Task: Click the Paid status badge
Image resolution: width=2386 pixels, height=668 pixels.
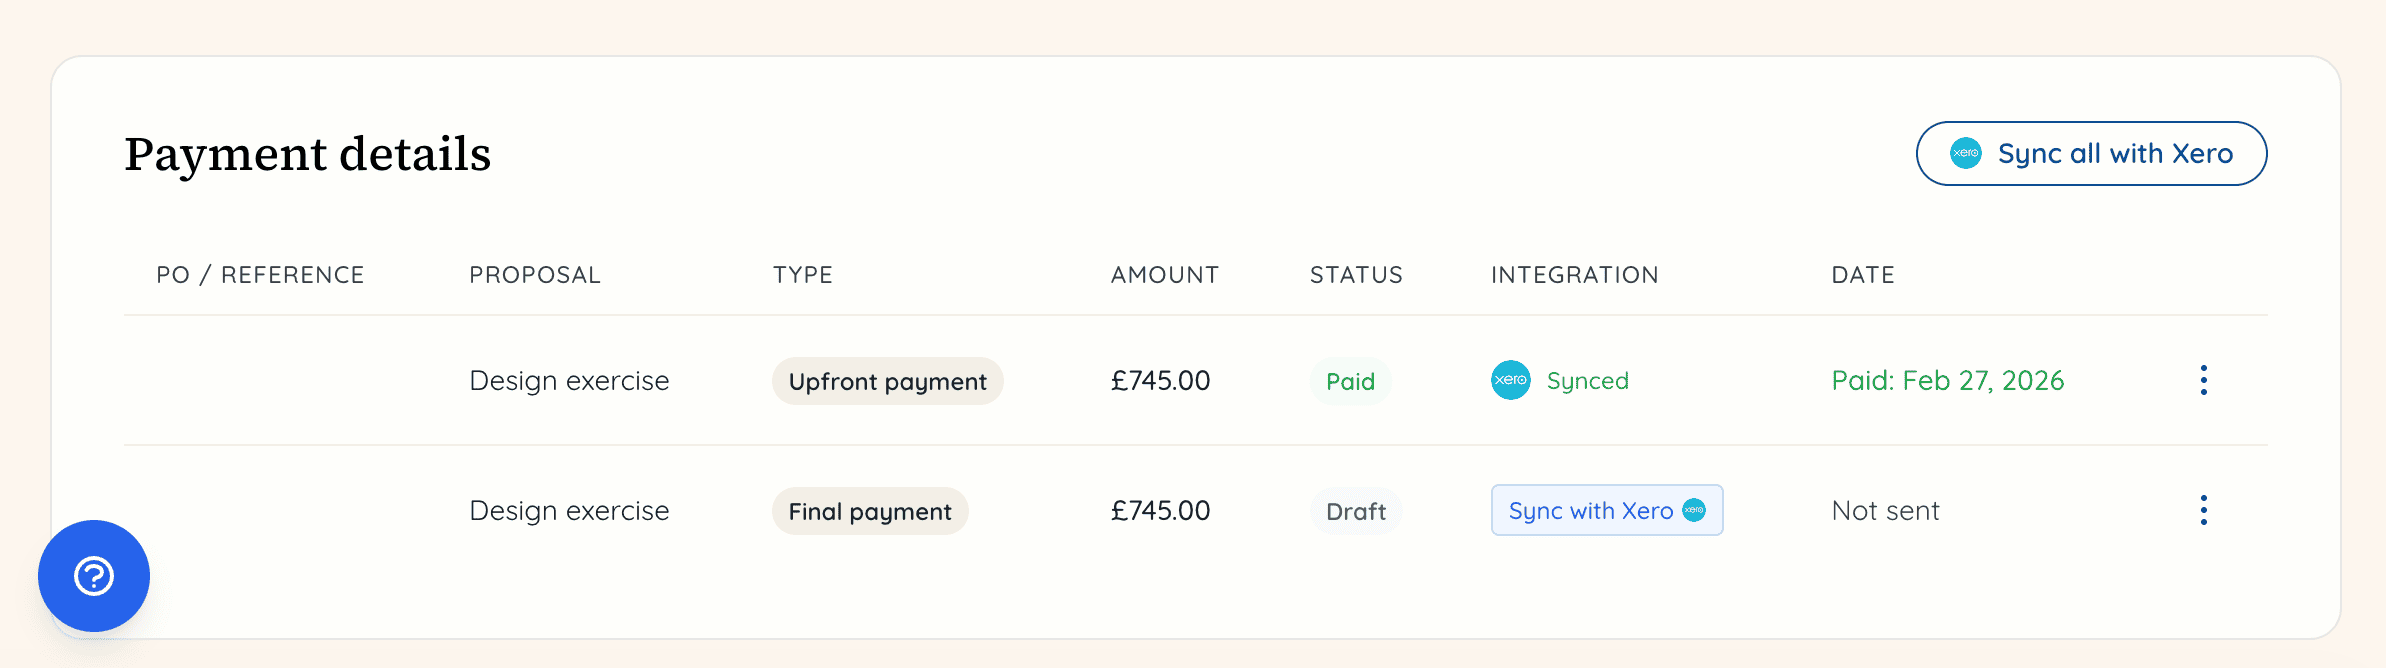Action: pyautogui.click(x=1350, y=381)
